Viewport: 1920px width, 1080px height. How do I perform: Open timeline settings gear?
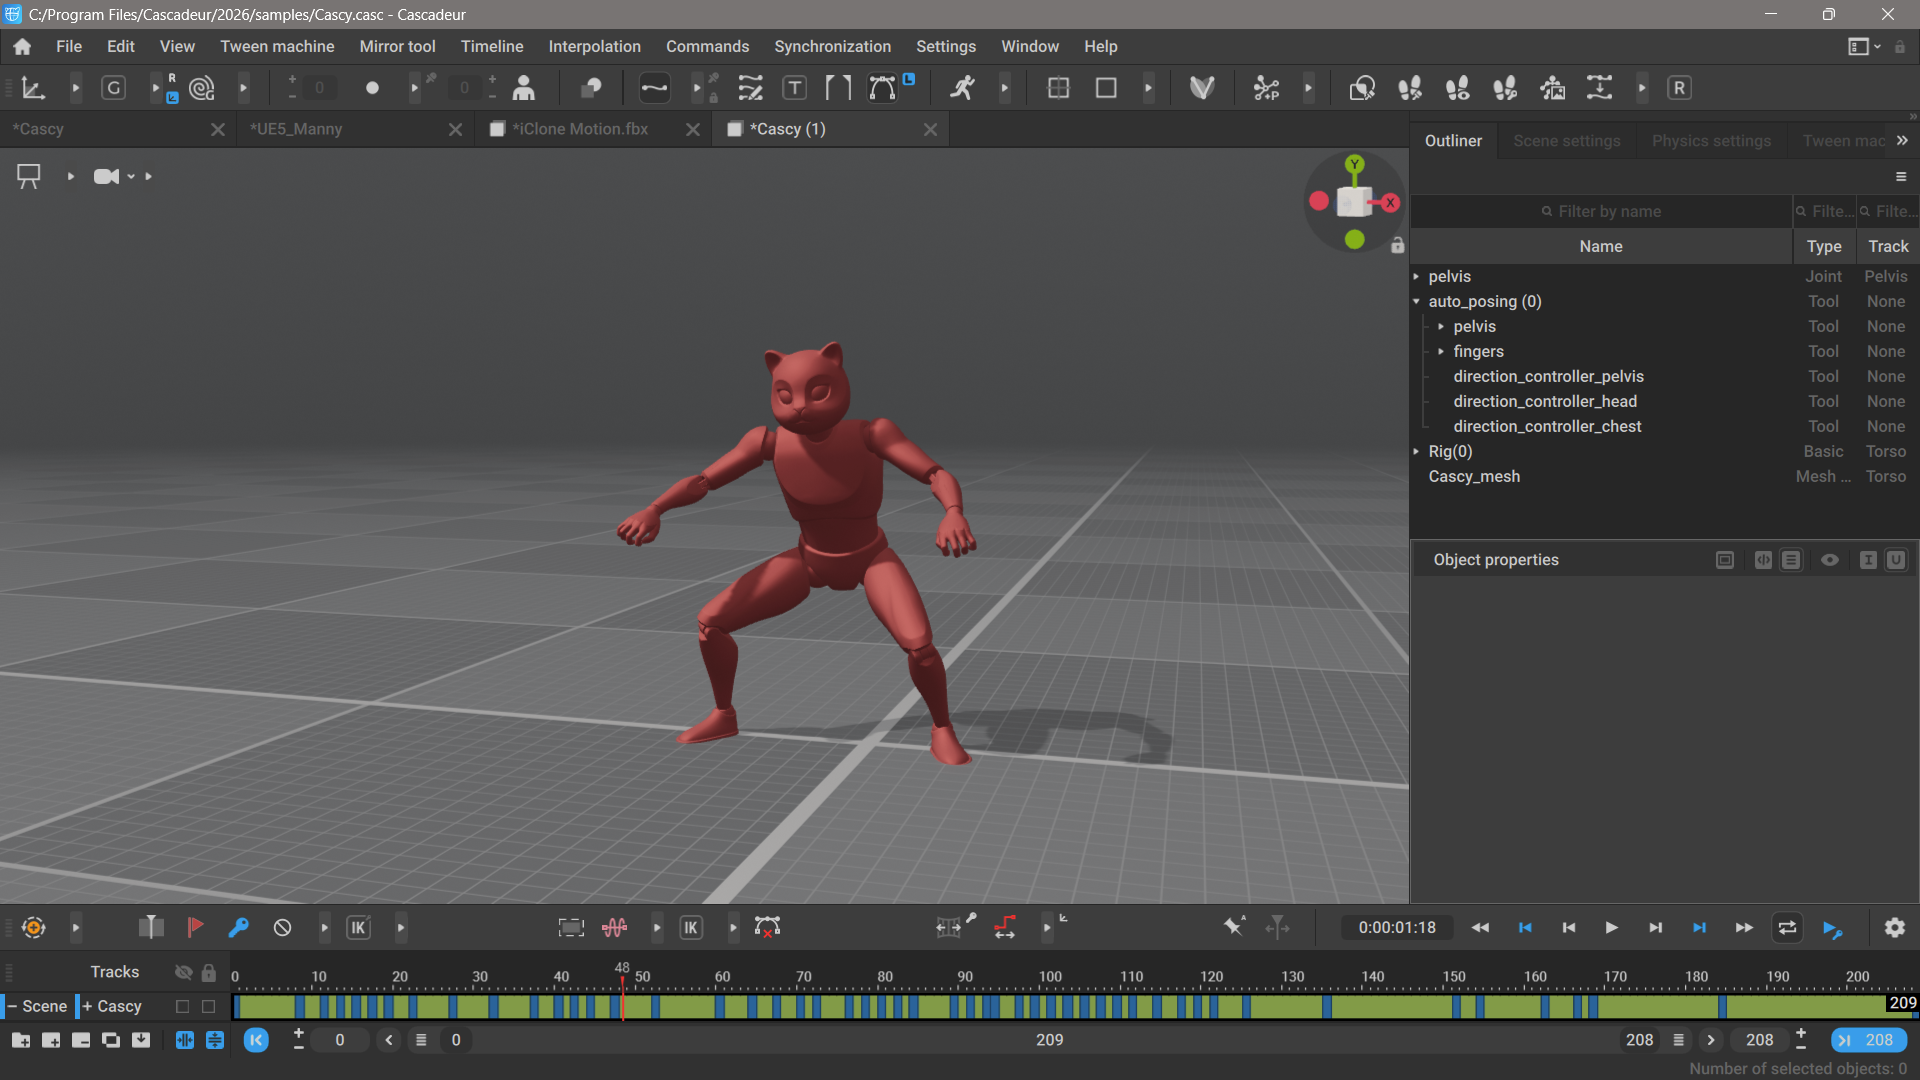coord(1894,927)
